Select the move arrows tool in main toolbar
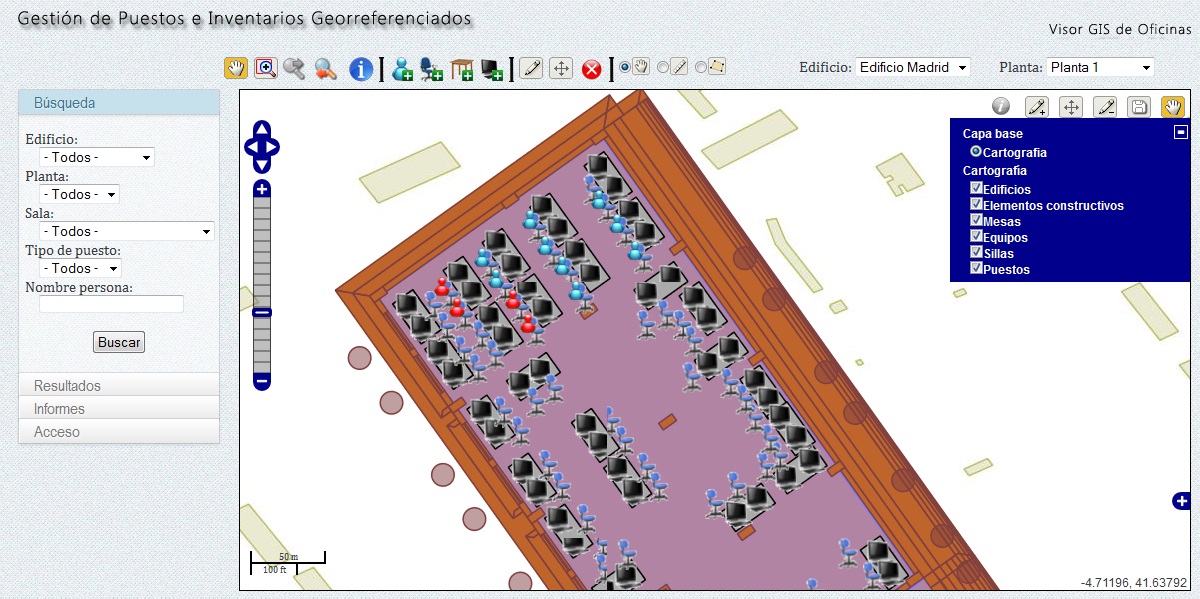 coord(562,69)
